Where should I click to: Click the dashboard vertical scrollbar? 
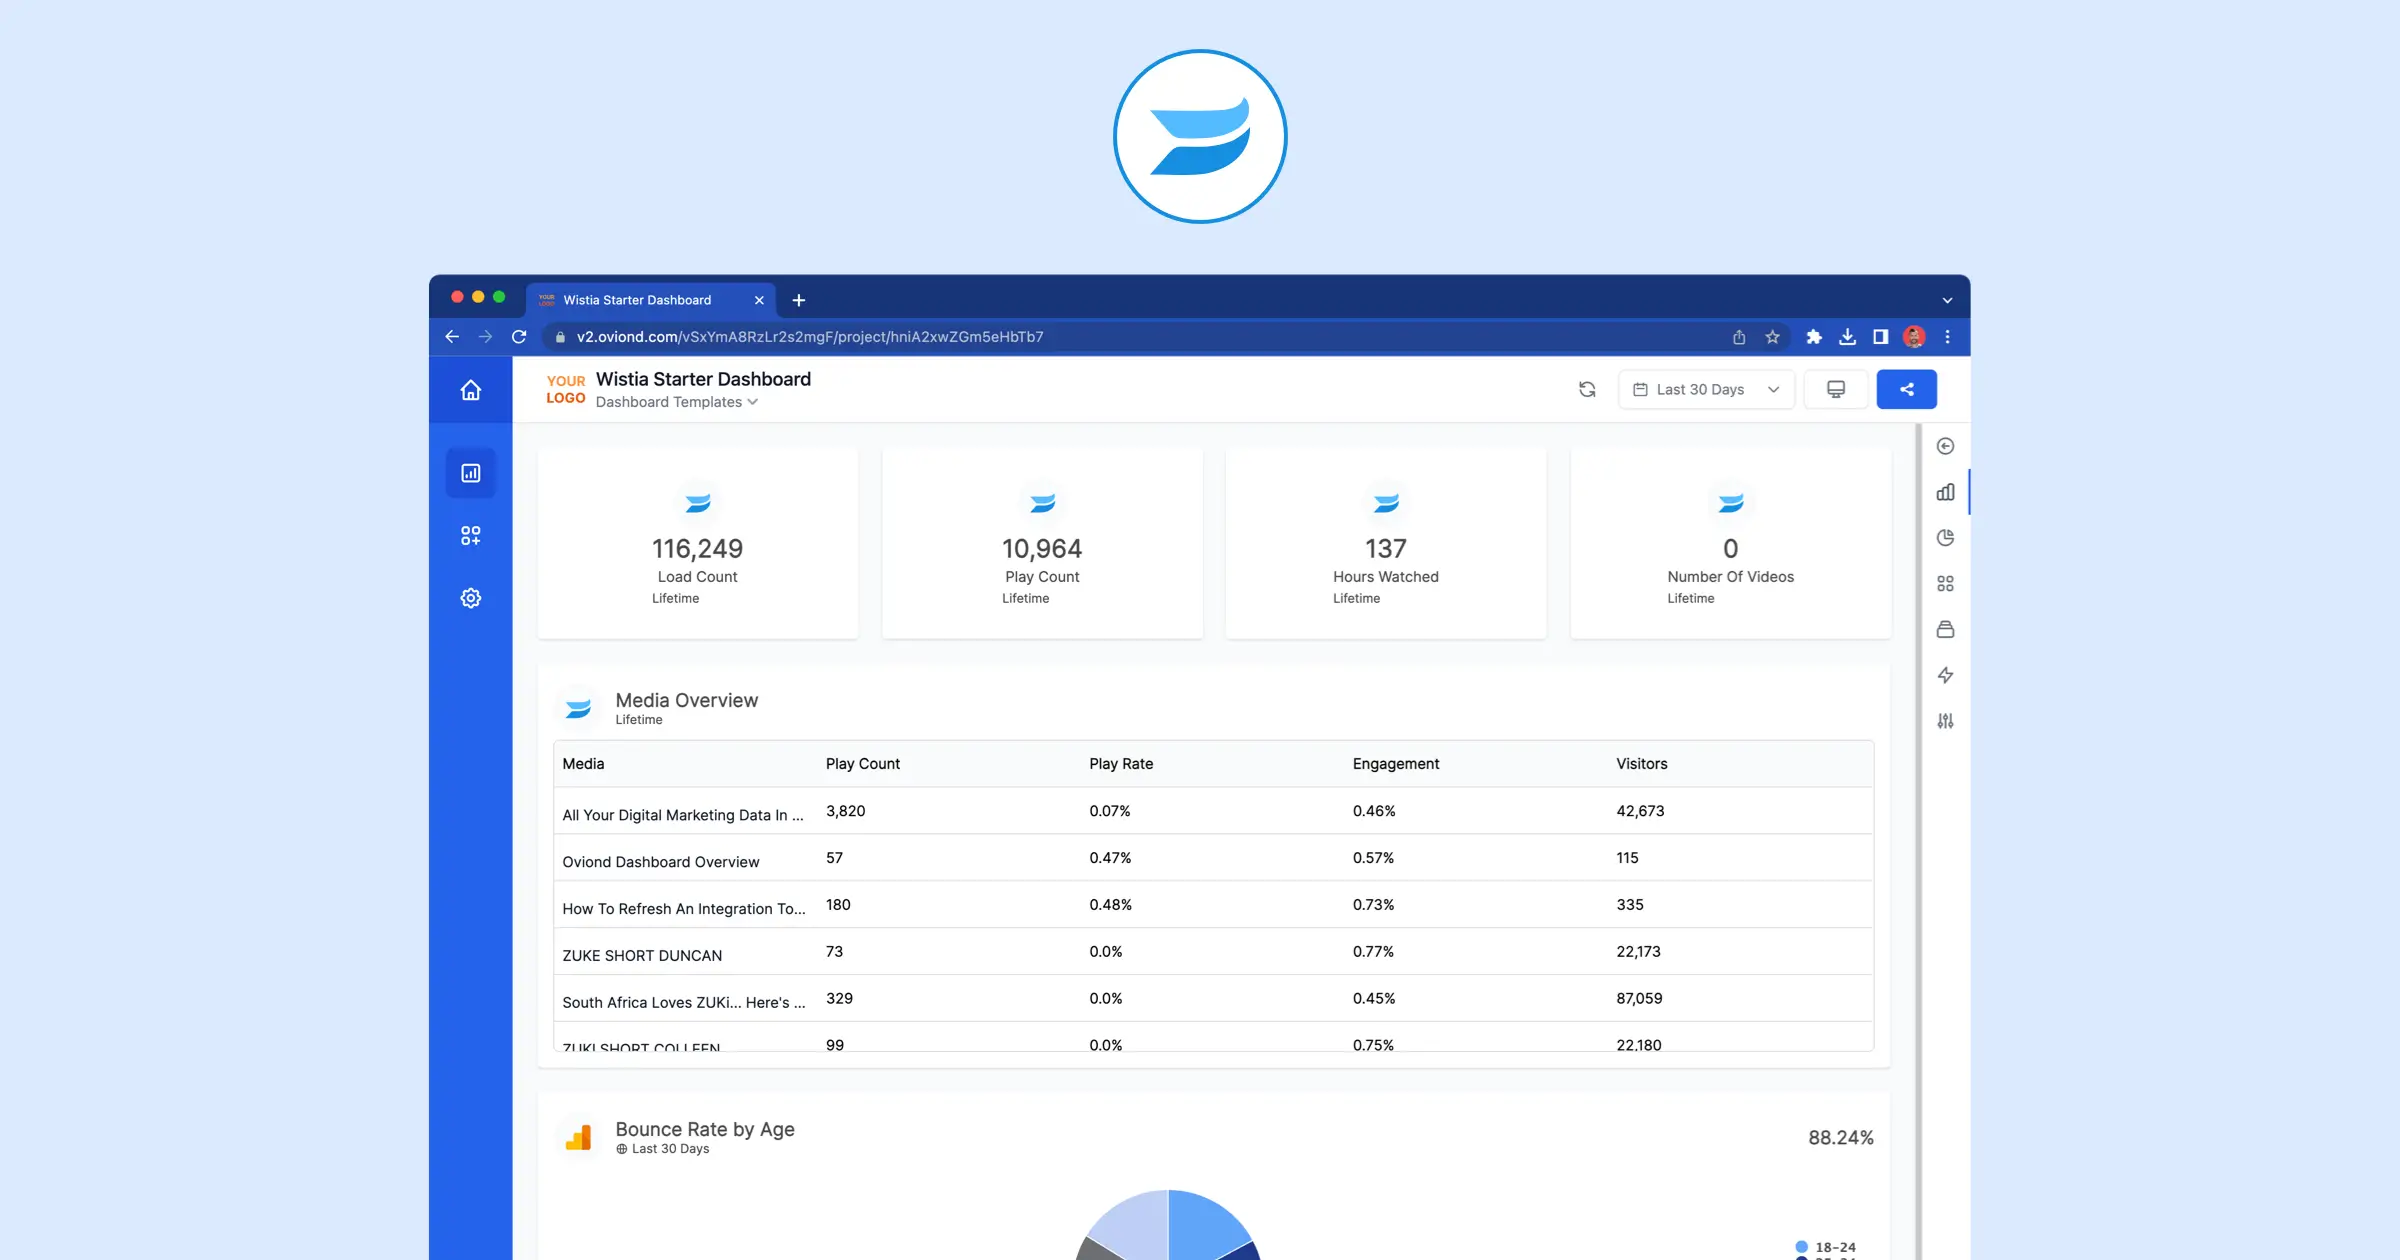[x=1918, y=840]
